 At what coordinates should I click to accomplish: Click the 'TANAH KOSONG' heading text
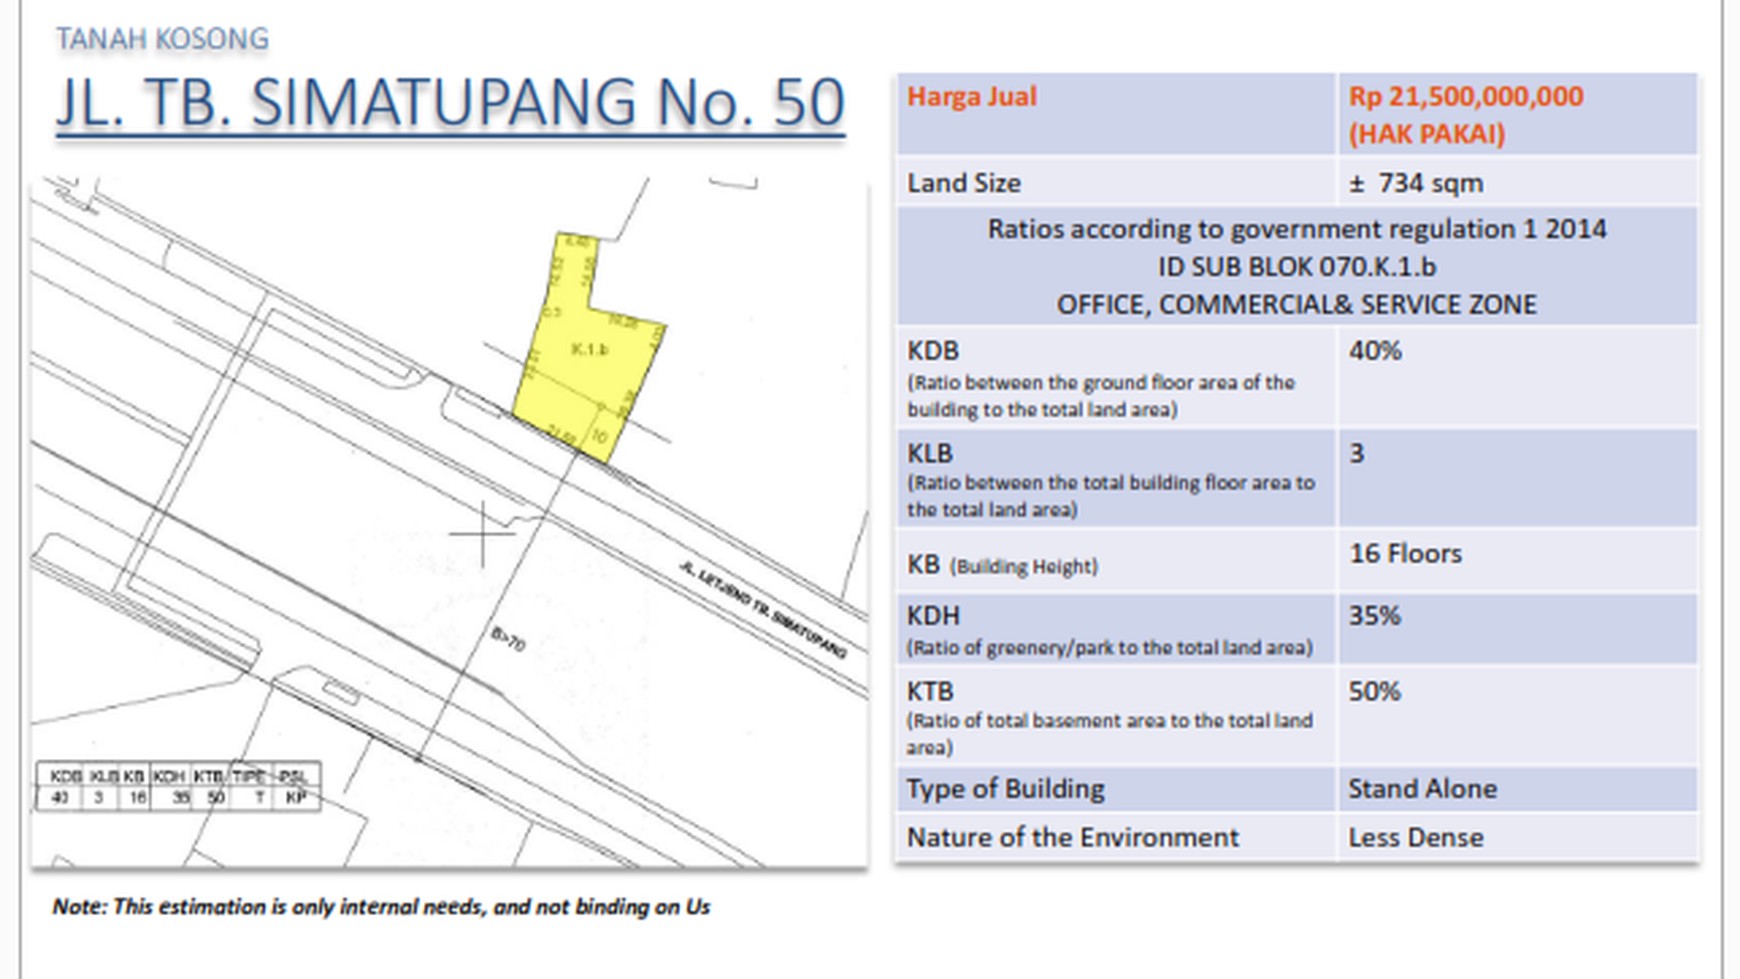(162, 39)
